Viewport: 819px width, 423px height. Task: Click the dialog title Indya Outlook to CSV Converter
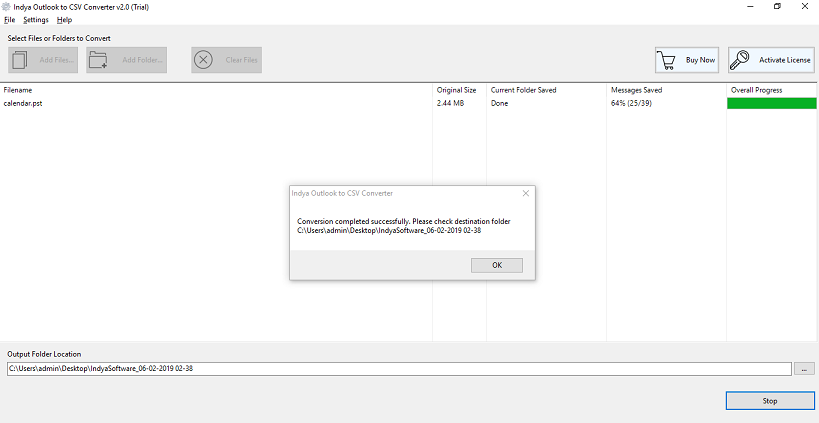point(342,193)
